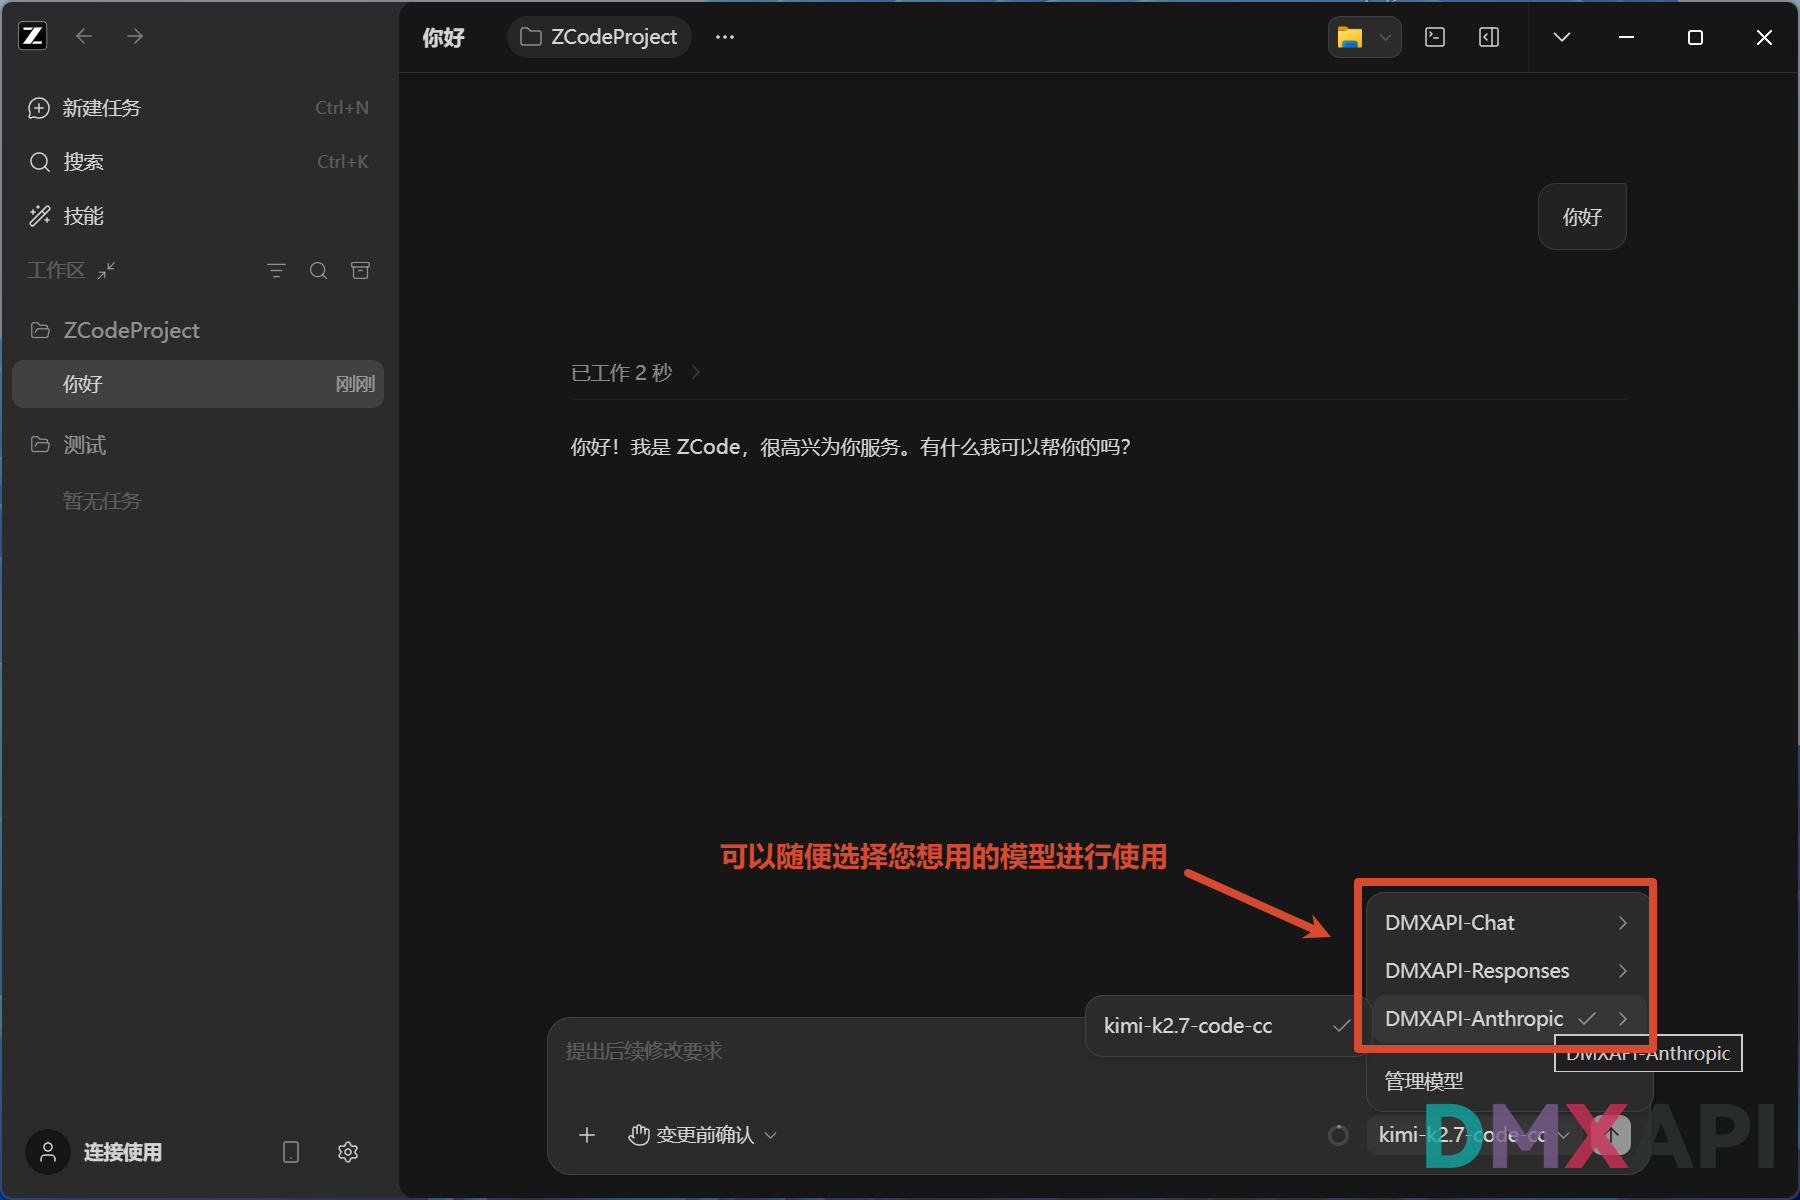Open settings with the gear icon

[x=348, y=1152]
